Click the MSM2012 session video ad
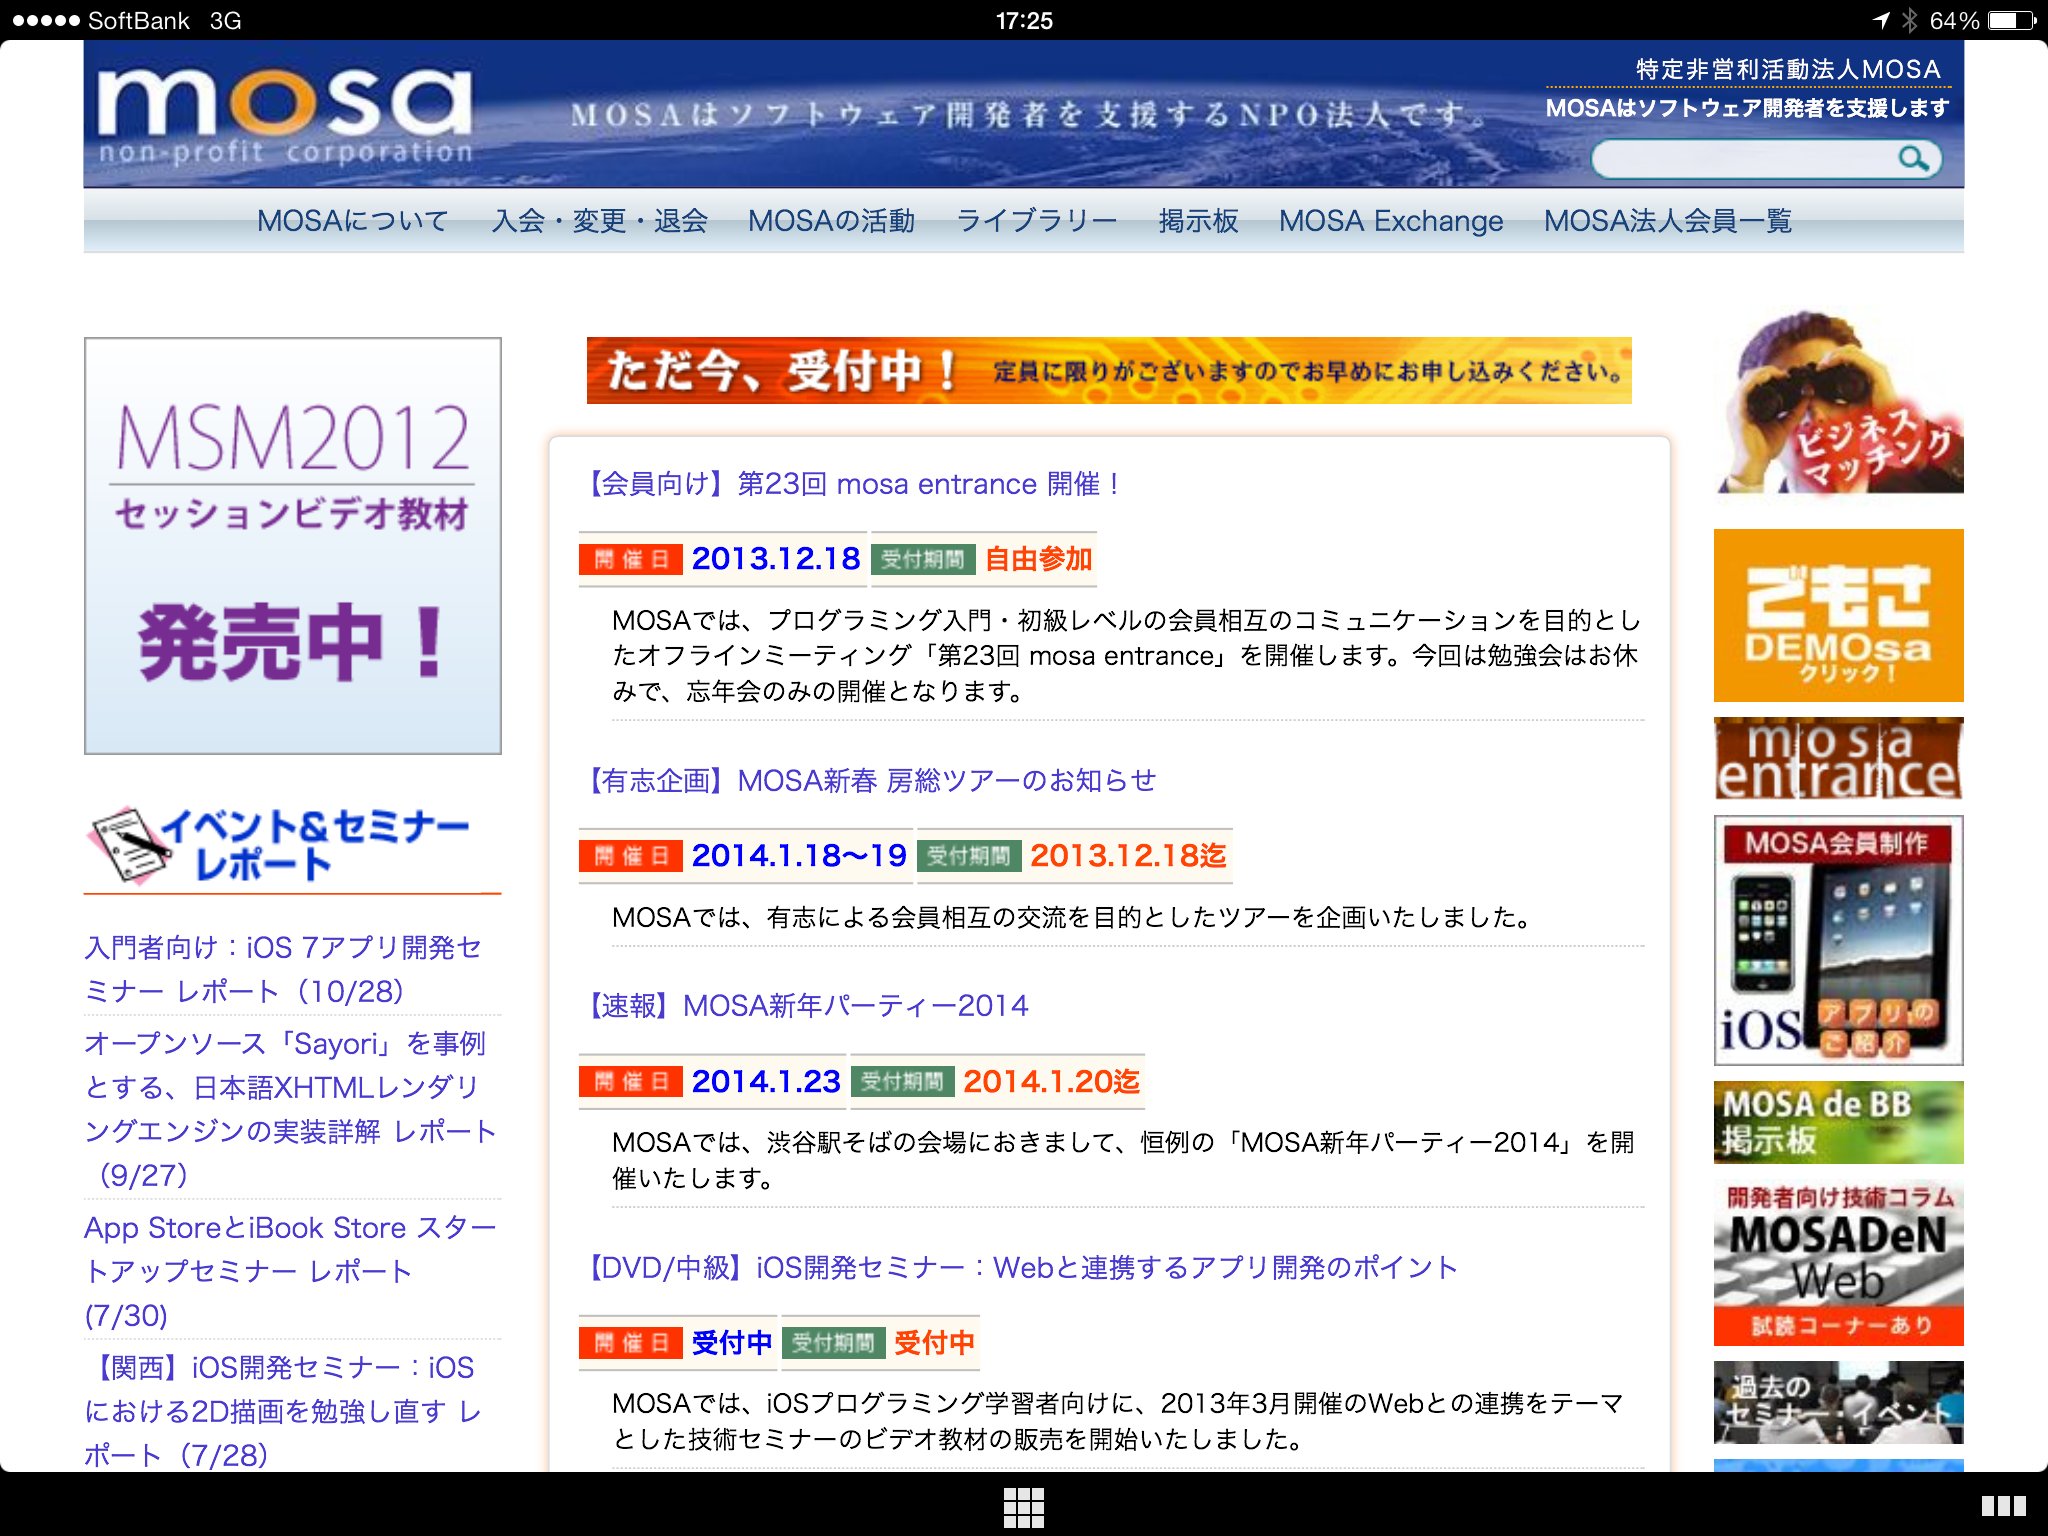 point(293,546)
